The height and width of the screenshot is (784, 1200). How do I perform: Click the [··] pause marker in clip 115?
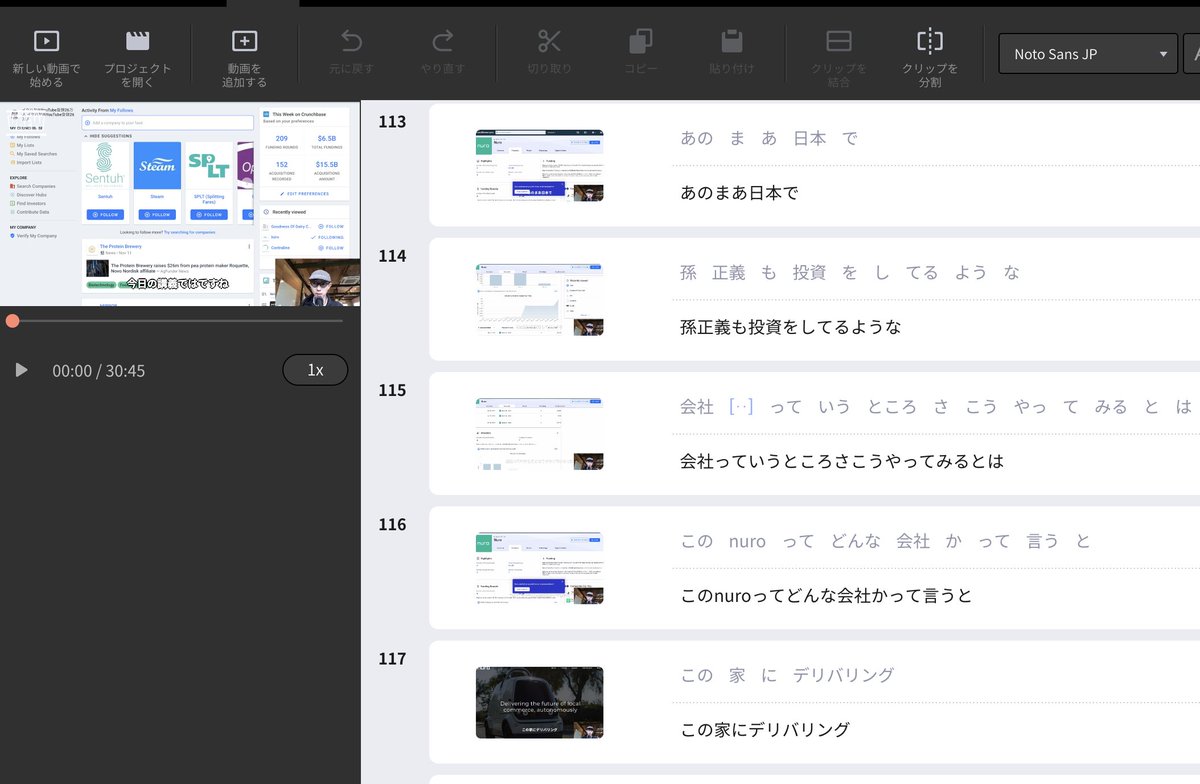pos(741,406)
